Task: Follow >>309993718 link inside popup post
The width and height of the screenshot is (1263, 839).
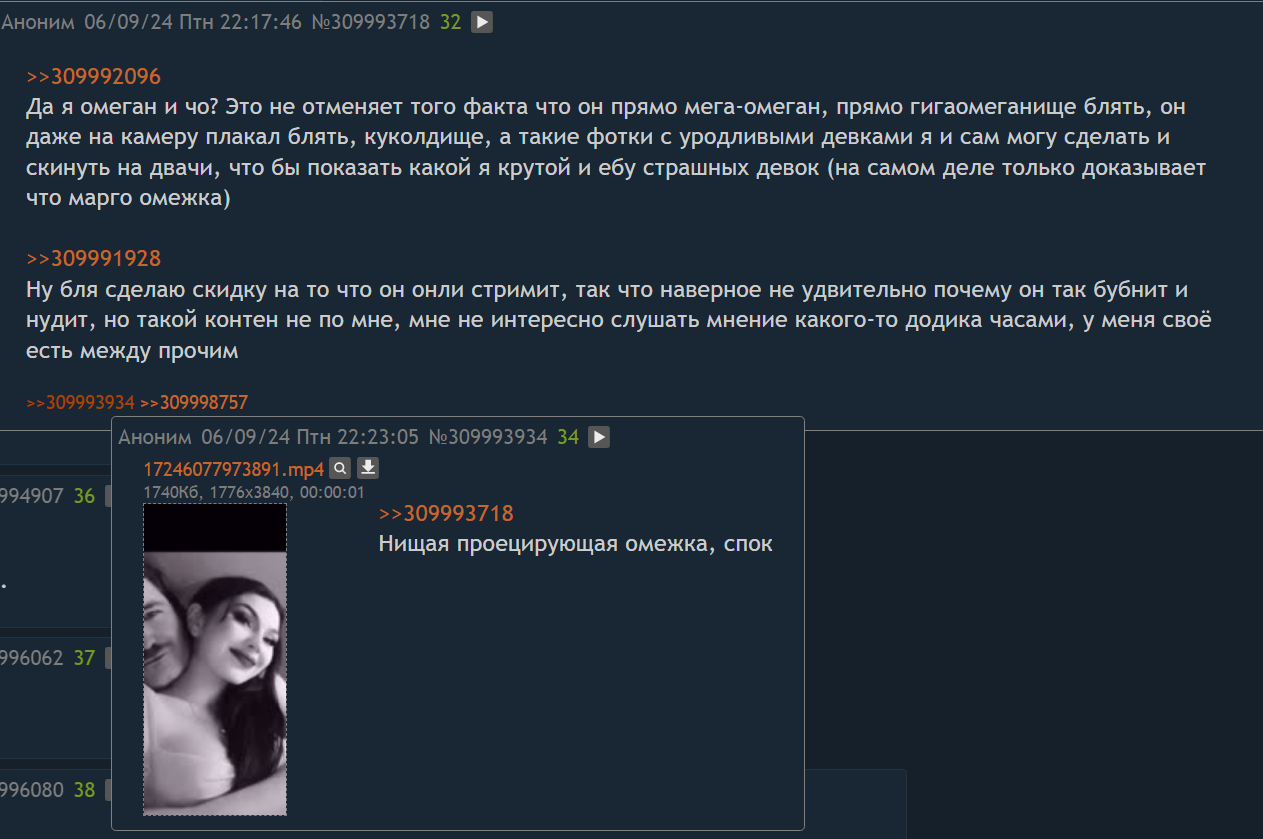Action: [x=446, y=514]
